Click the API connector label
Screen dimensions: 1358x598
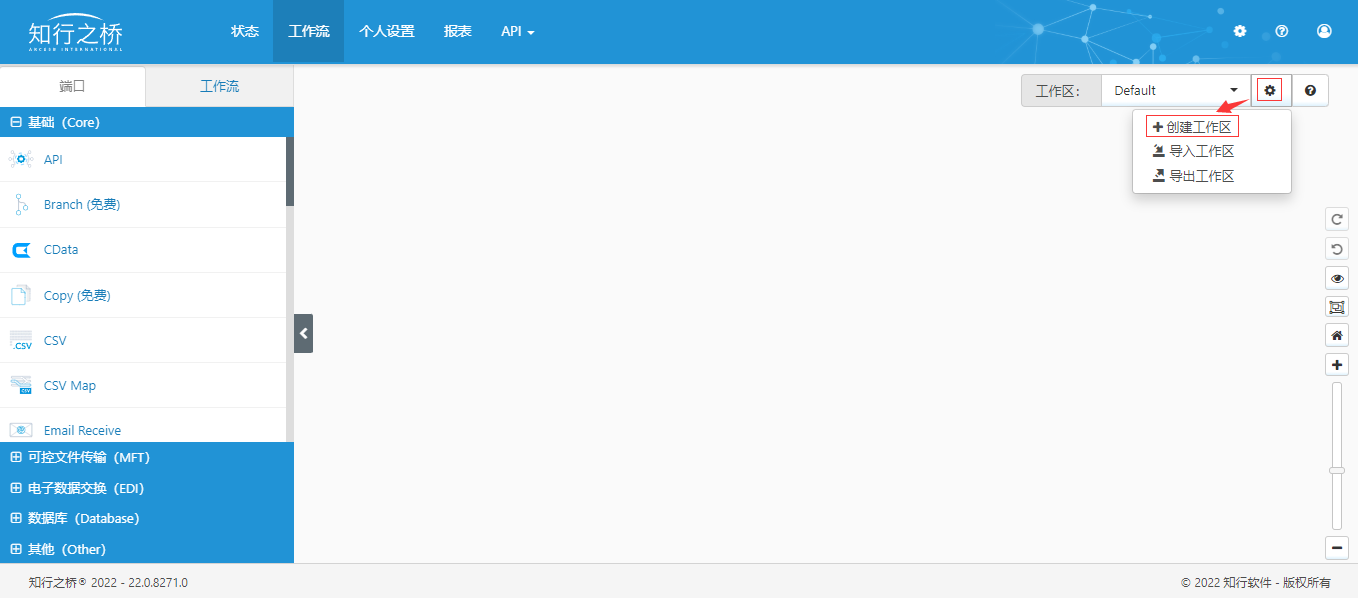tap(53, 160)
